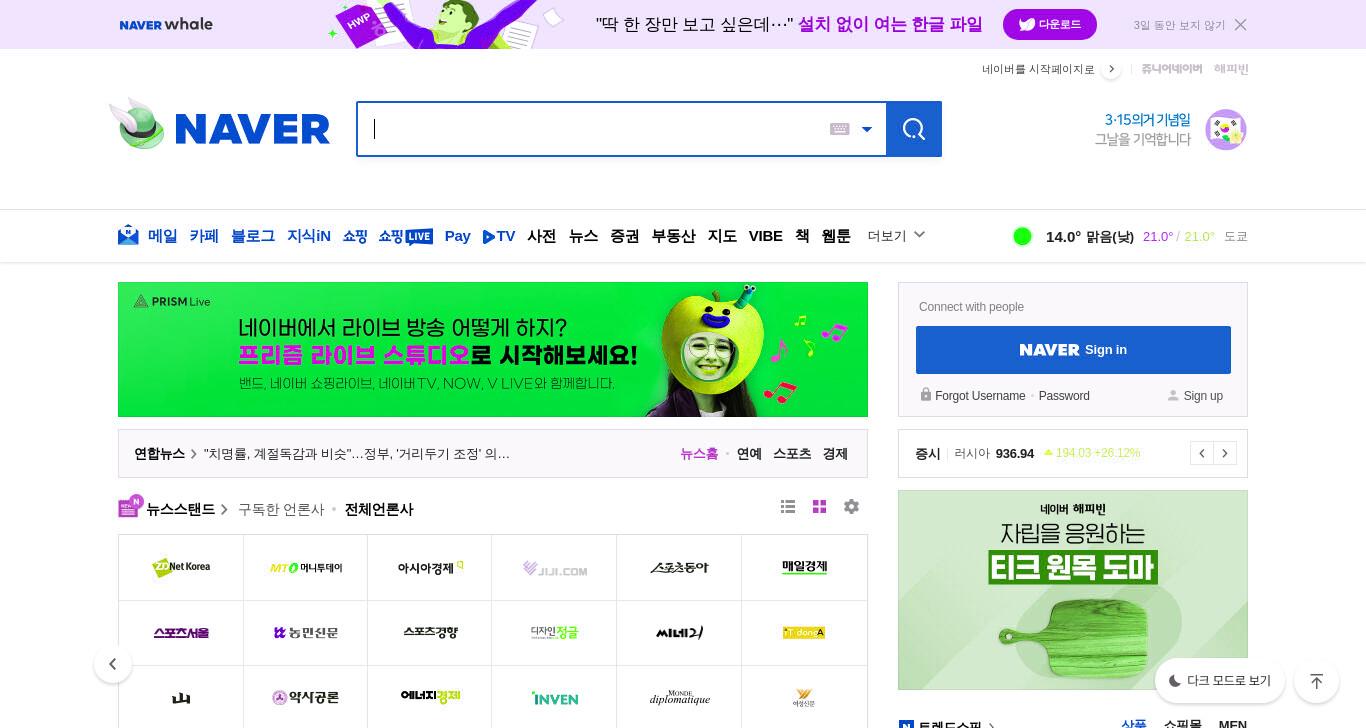The height and width of the screenshot is (728, 1366).
Task: Open the TV menu item with play icon
Action: pyautogui.click(x=499, y=236)
